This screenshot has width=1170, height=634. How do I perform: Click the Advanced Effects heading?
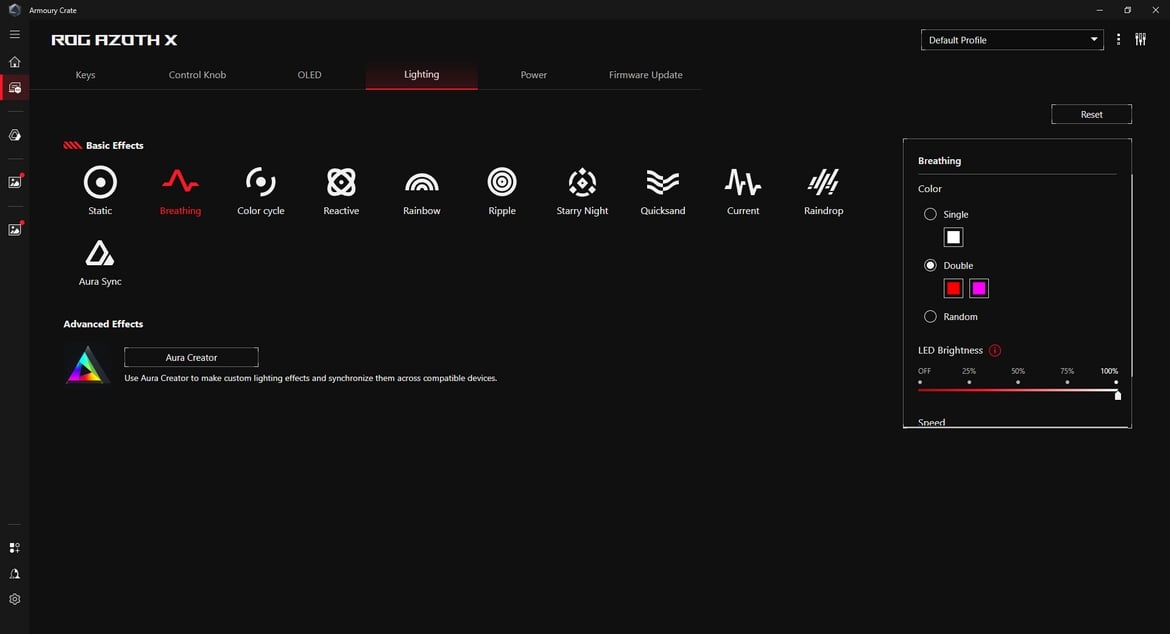point(103,324)
